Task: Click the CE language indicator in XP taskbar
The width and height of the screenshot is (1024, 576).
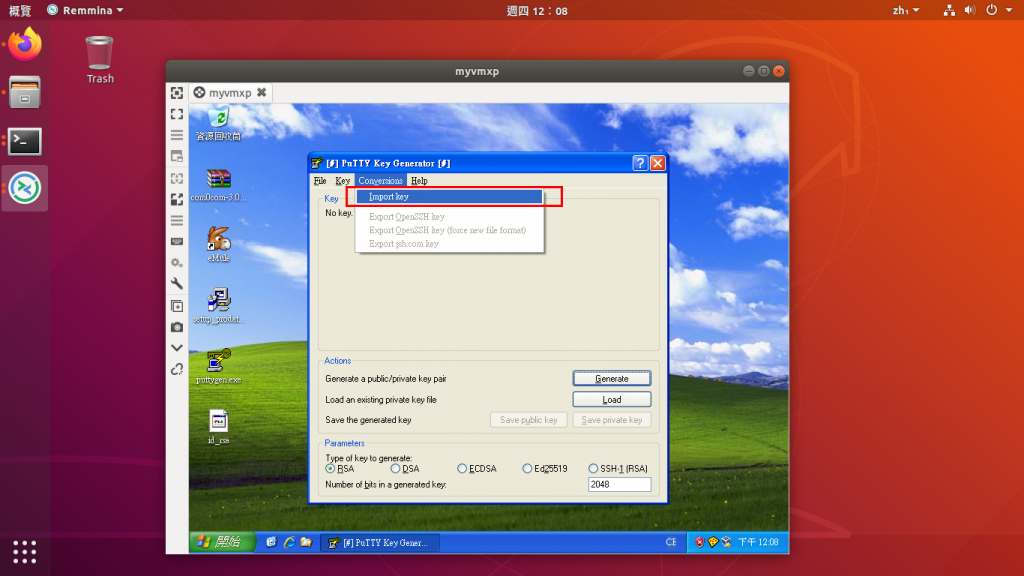Action: point(671,543)
